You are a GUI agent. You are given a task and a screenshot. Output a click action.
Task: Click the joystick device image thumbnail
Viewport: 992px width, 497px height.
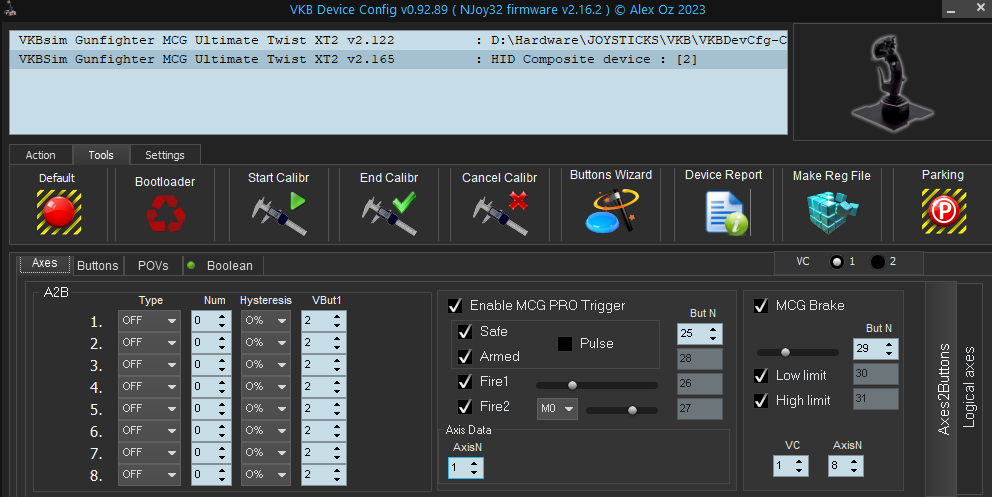coord(891,82)
